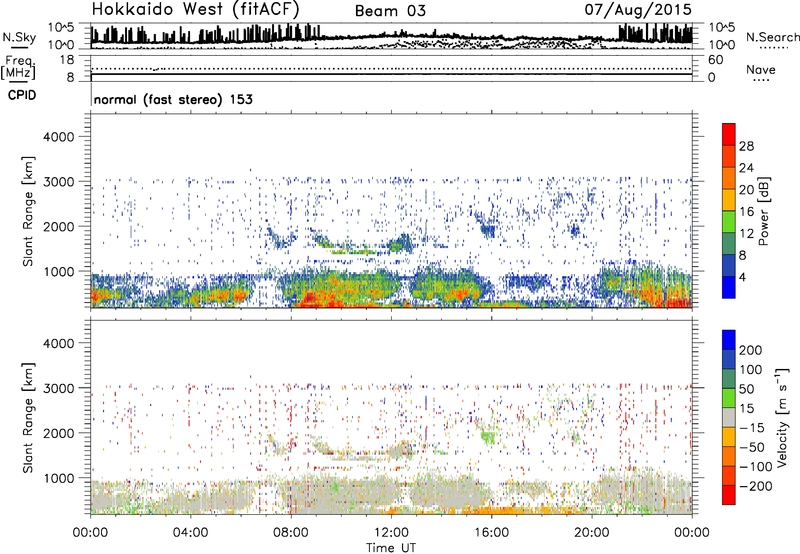
Task: Click the N.Search legend label
Action: pos(772,37)
